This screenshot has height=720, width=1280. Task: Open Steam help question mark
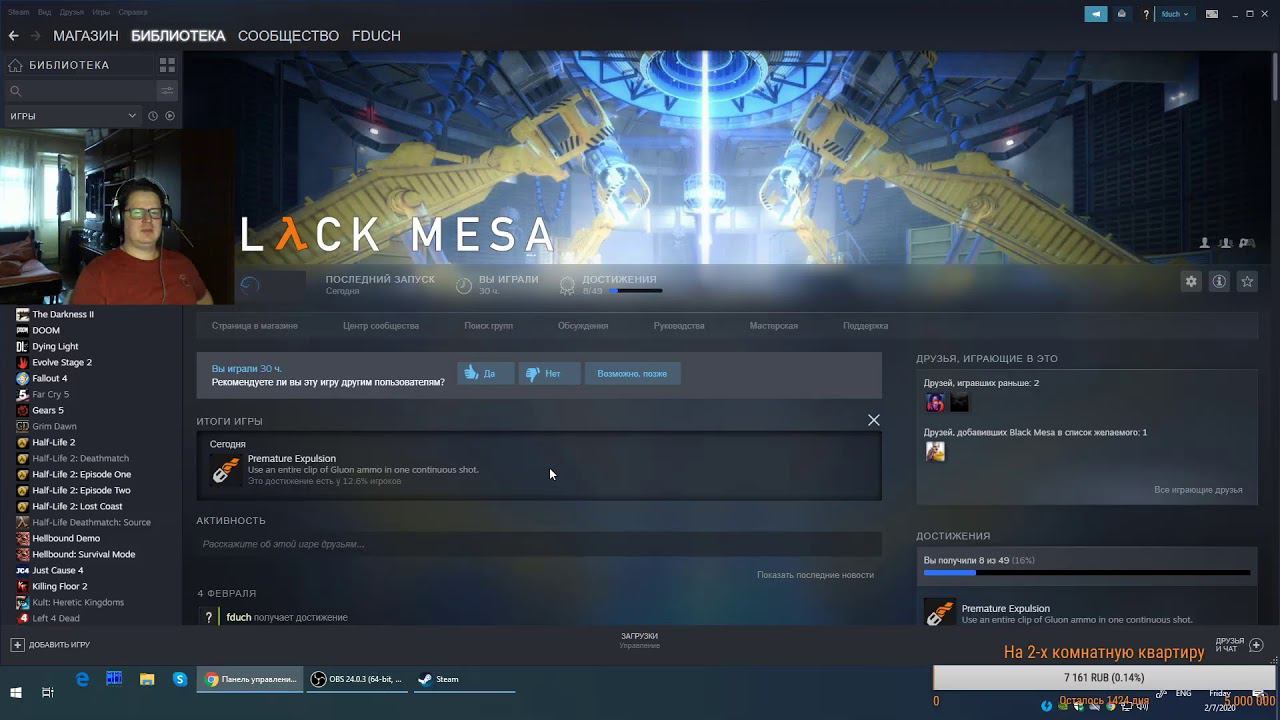tap(1144, 14)
